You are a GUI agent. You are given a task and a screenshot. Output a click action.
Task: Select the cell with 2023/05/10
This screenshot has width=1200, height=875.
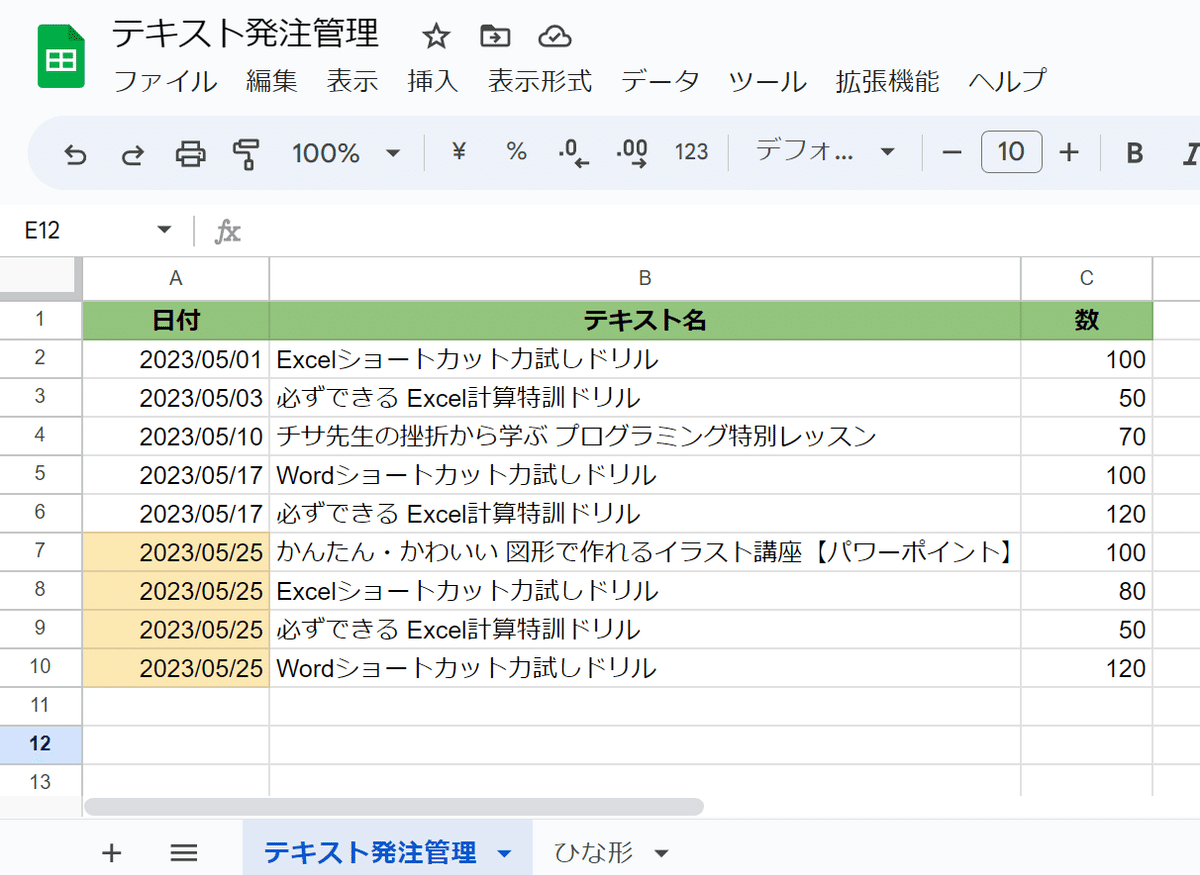pos(176,436)
